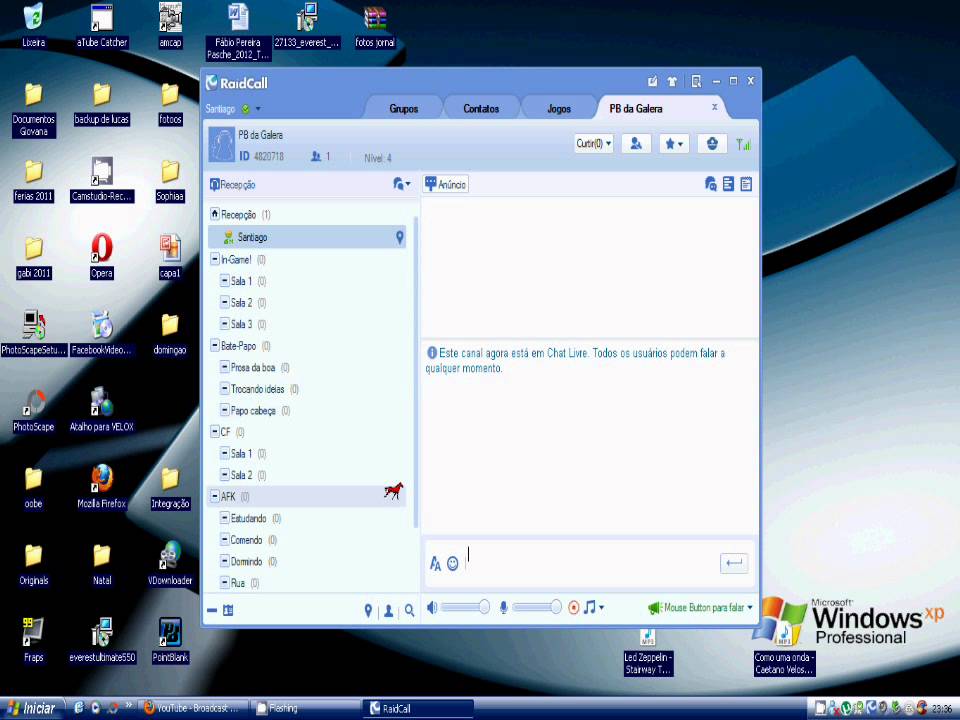Select the PB da Galera tab
This screenshot has width=960, height=720.
point(636,108)
